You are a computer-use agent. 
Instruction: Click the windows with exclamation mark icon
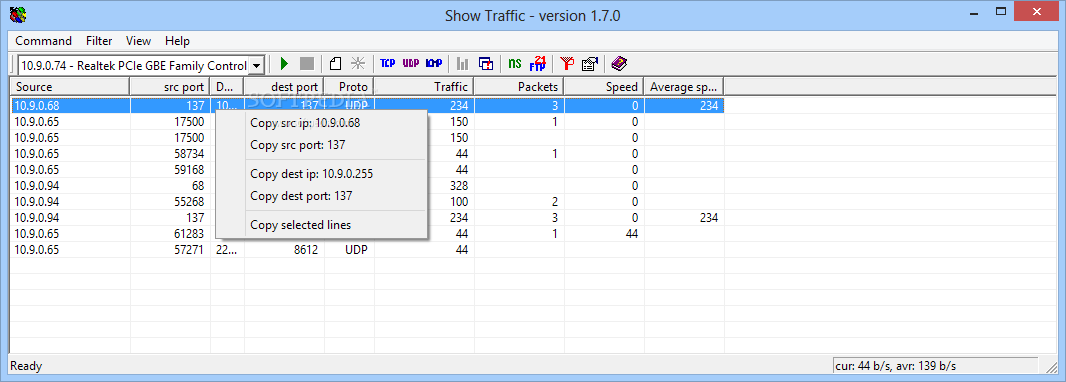(x=486, y=64)
